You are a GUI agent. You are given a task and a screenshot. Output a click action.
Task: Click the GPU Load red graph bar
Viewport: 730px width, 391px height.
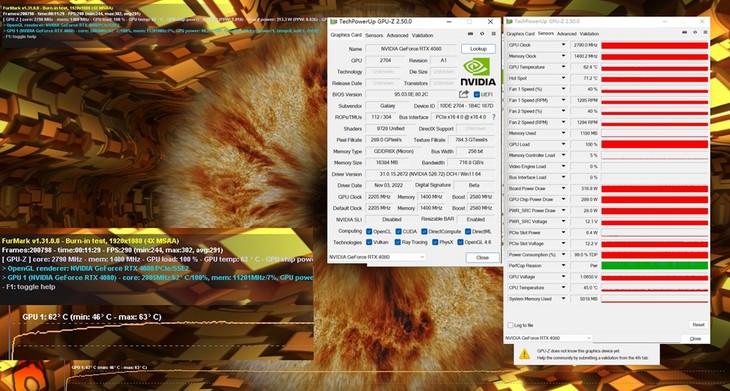coord(654,145)
